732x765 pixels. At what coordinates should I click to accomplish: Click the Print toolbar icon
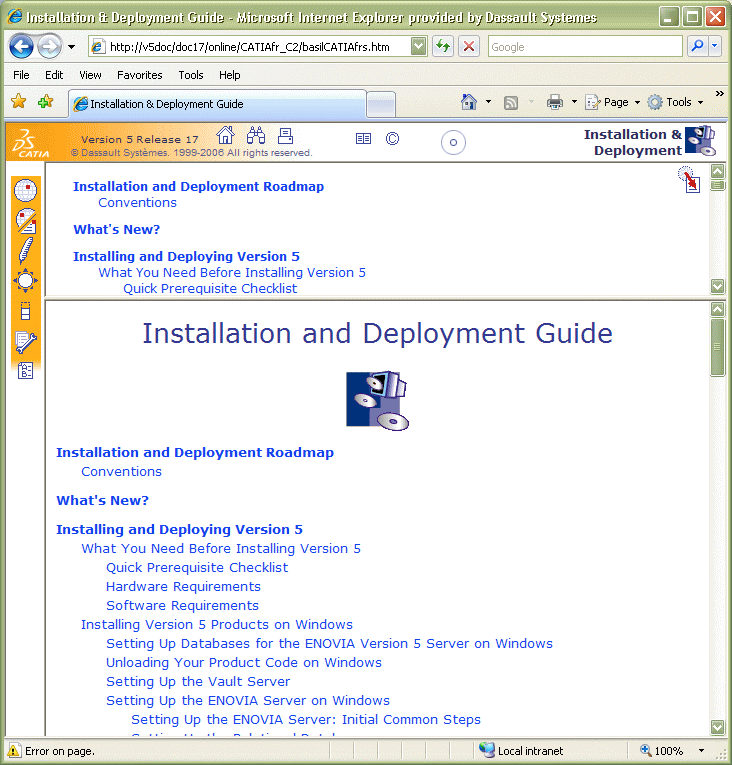[555, 102]
